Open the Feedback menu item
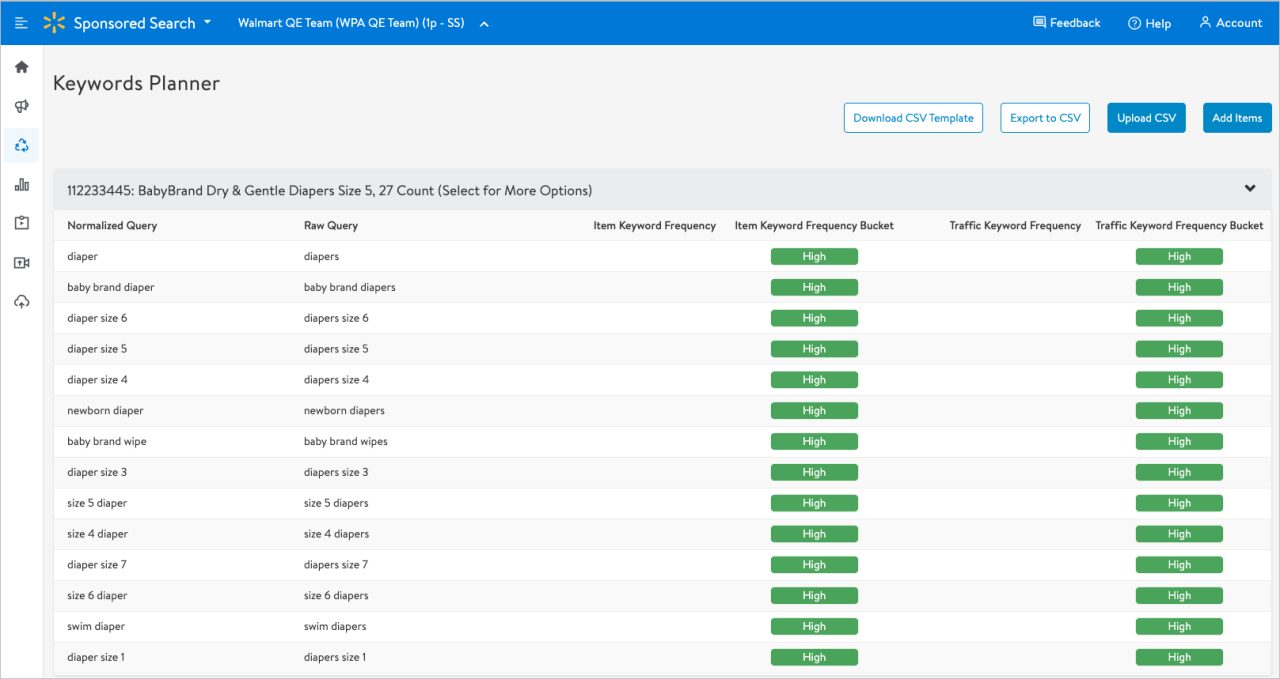The image size is (1280, 679). coord(1066,23)
